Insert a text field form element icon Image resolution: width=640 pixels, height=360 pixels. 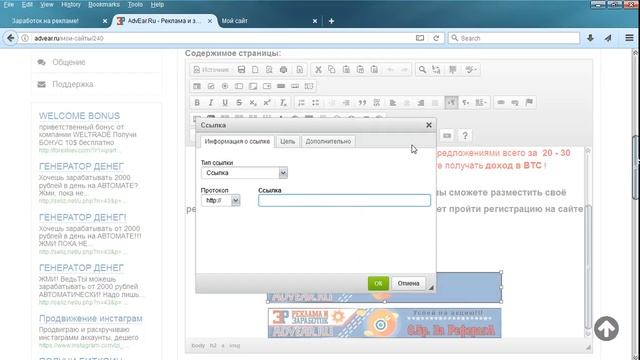pos(239,86)
